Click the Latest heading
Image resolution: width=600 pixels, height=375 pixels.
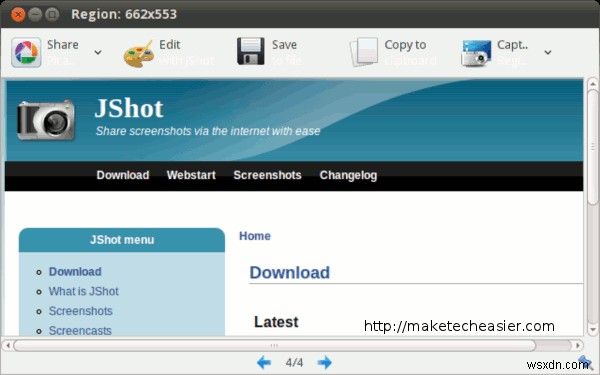[276, 322]
